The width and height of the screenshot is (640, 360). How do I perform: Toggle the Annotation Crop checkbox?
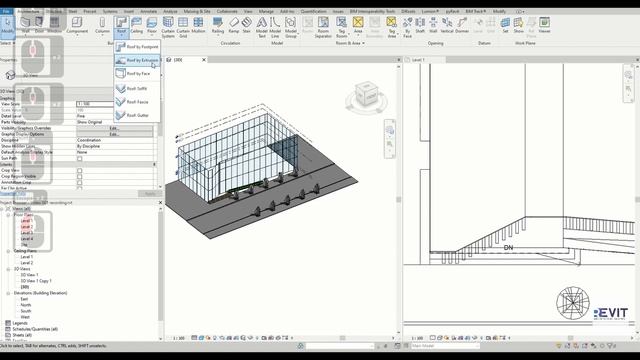pyautogui.click(x=80, y=182)
